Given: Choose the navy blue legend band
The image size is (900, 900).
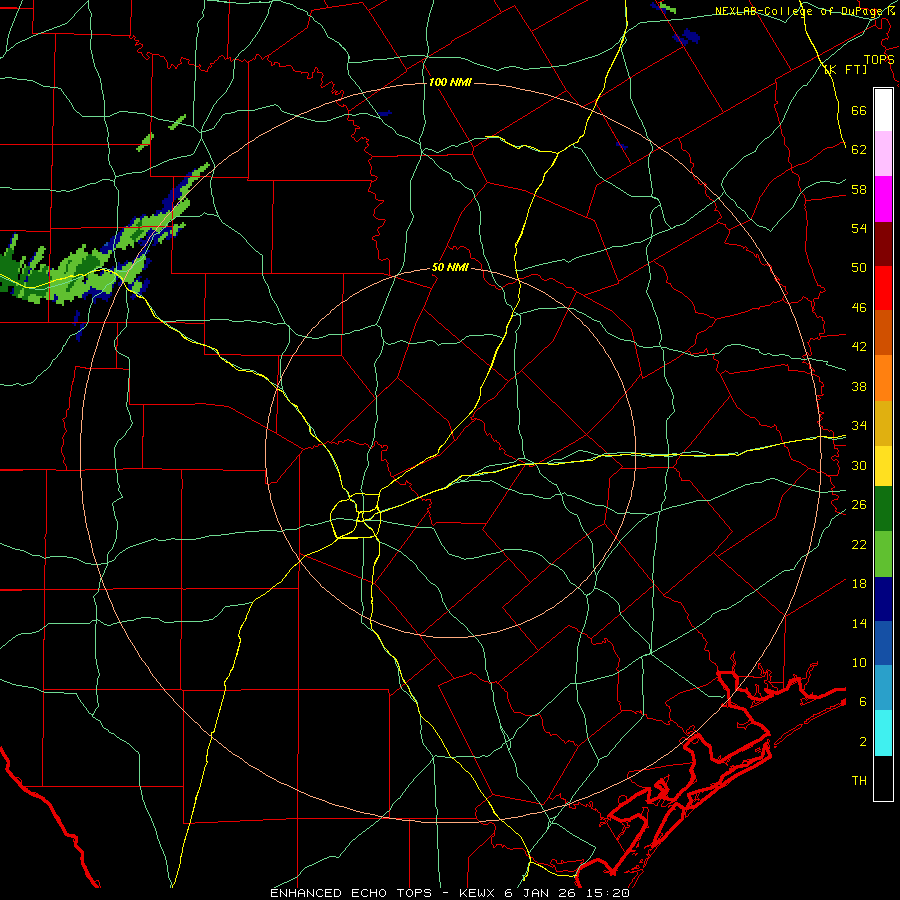Looking at the screenshot, I should [x=883, y=599].
